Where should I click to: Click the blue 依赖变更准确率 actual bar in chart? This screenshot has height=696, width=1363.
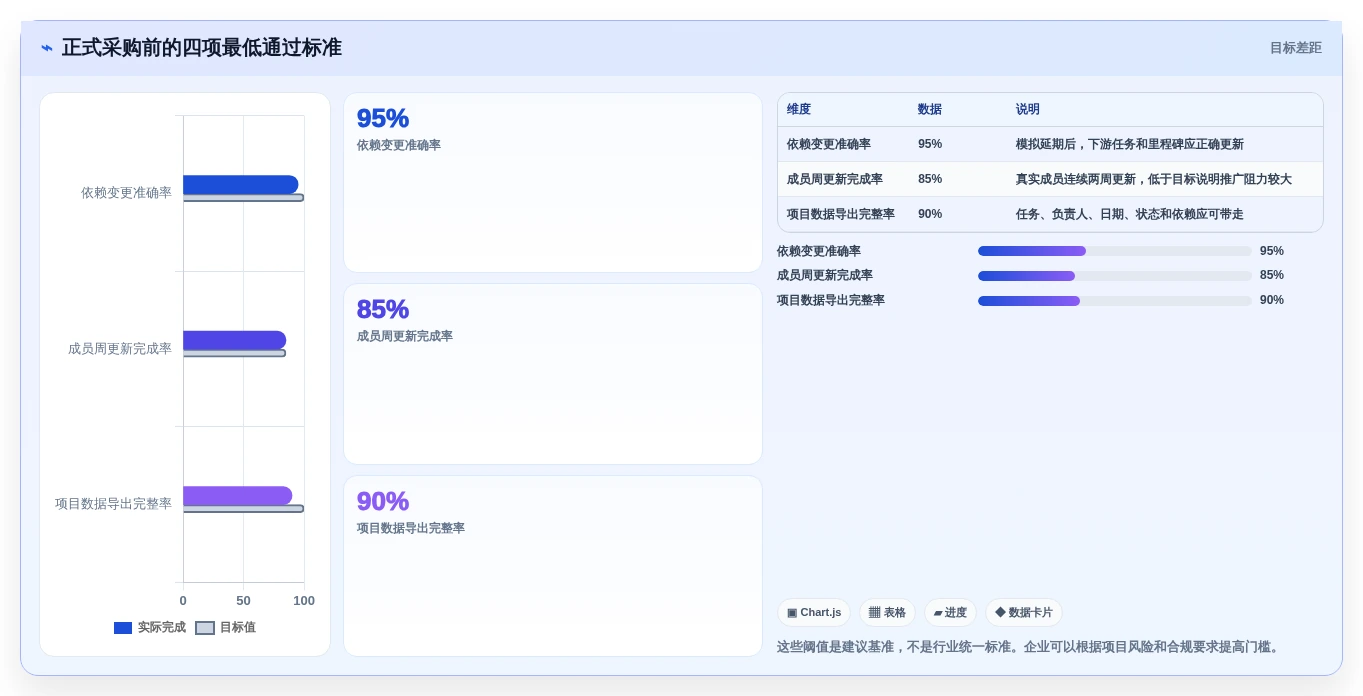tap(240, 185)
